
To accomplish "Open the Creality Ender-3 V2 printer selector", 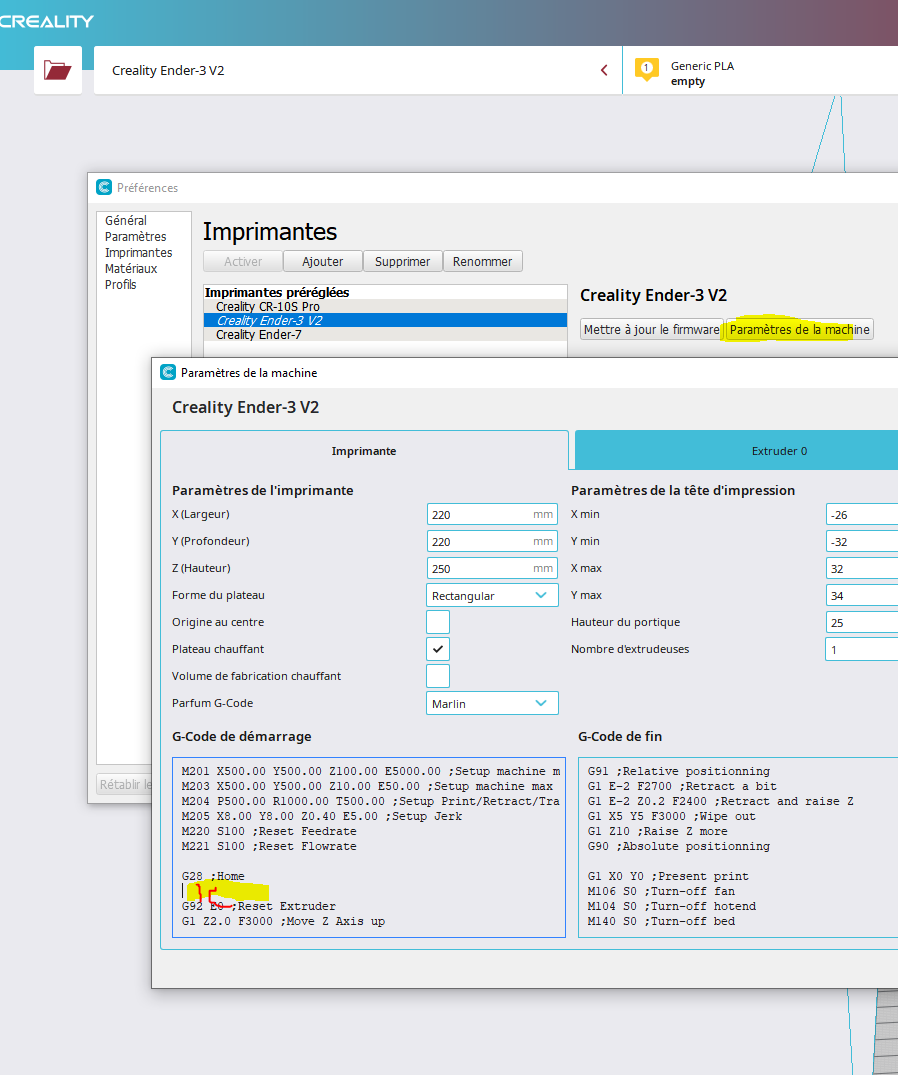I will click(x=358, y=70).
